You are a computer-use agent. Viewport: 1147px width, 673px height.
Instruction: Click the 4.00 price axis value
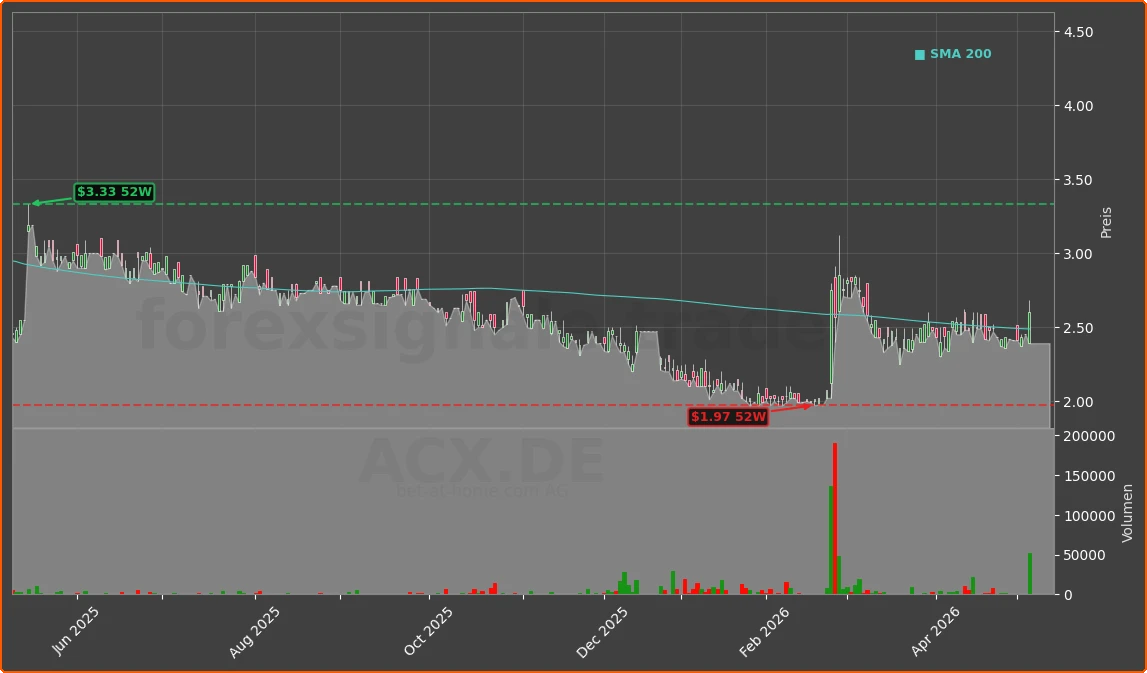[1079, 106]
